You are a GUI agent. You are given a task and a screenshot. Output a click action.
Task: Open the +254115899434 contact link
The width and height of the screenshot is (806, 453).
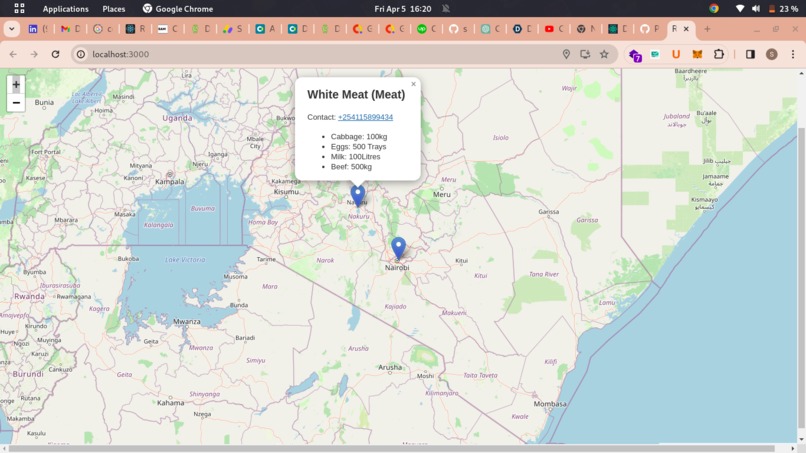tap(365, 117)
